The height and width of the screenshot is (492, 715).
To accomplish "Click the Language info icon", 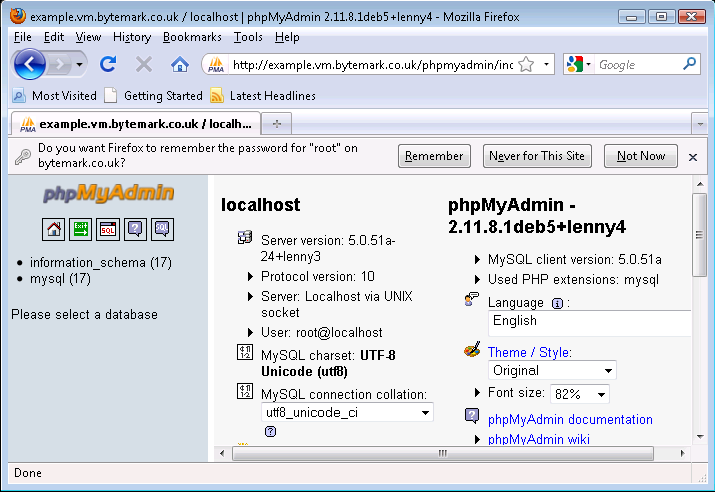I will [x=557, y=303].
